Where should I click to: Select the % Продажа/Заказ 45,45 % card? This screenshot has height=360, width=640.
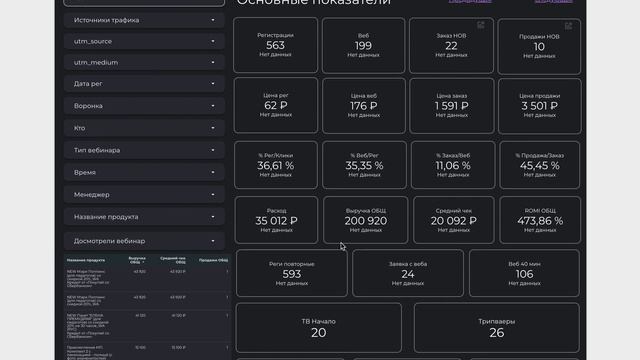click(x=540, y=165)
